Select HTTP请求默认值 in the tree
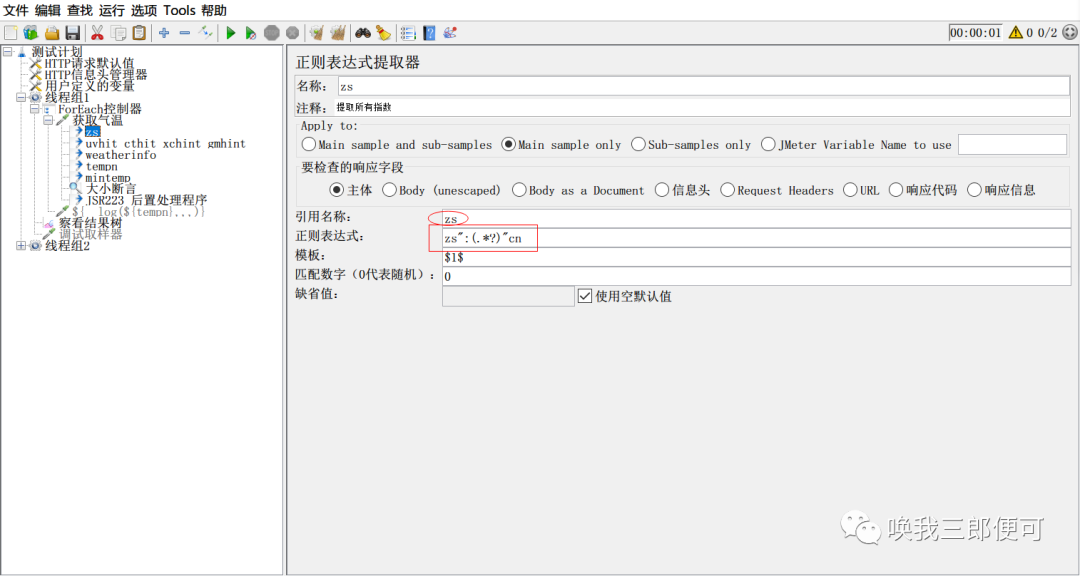 89,63
